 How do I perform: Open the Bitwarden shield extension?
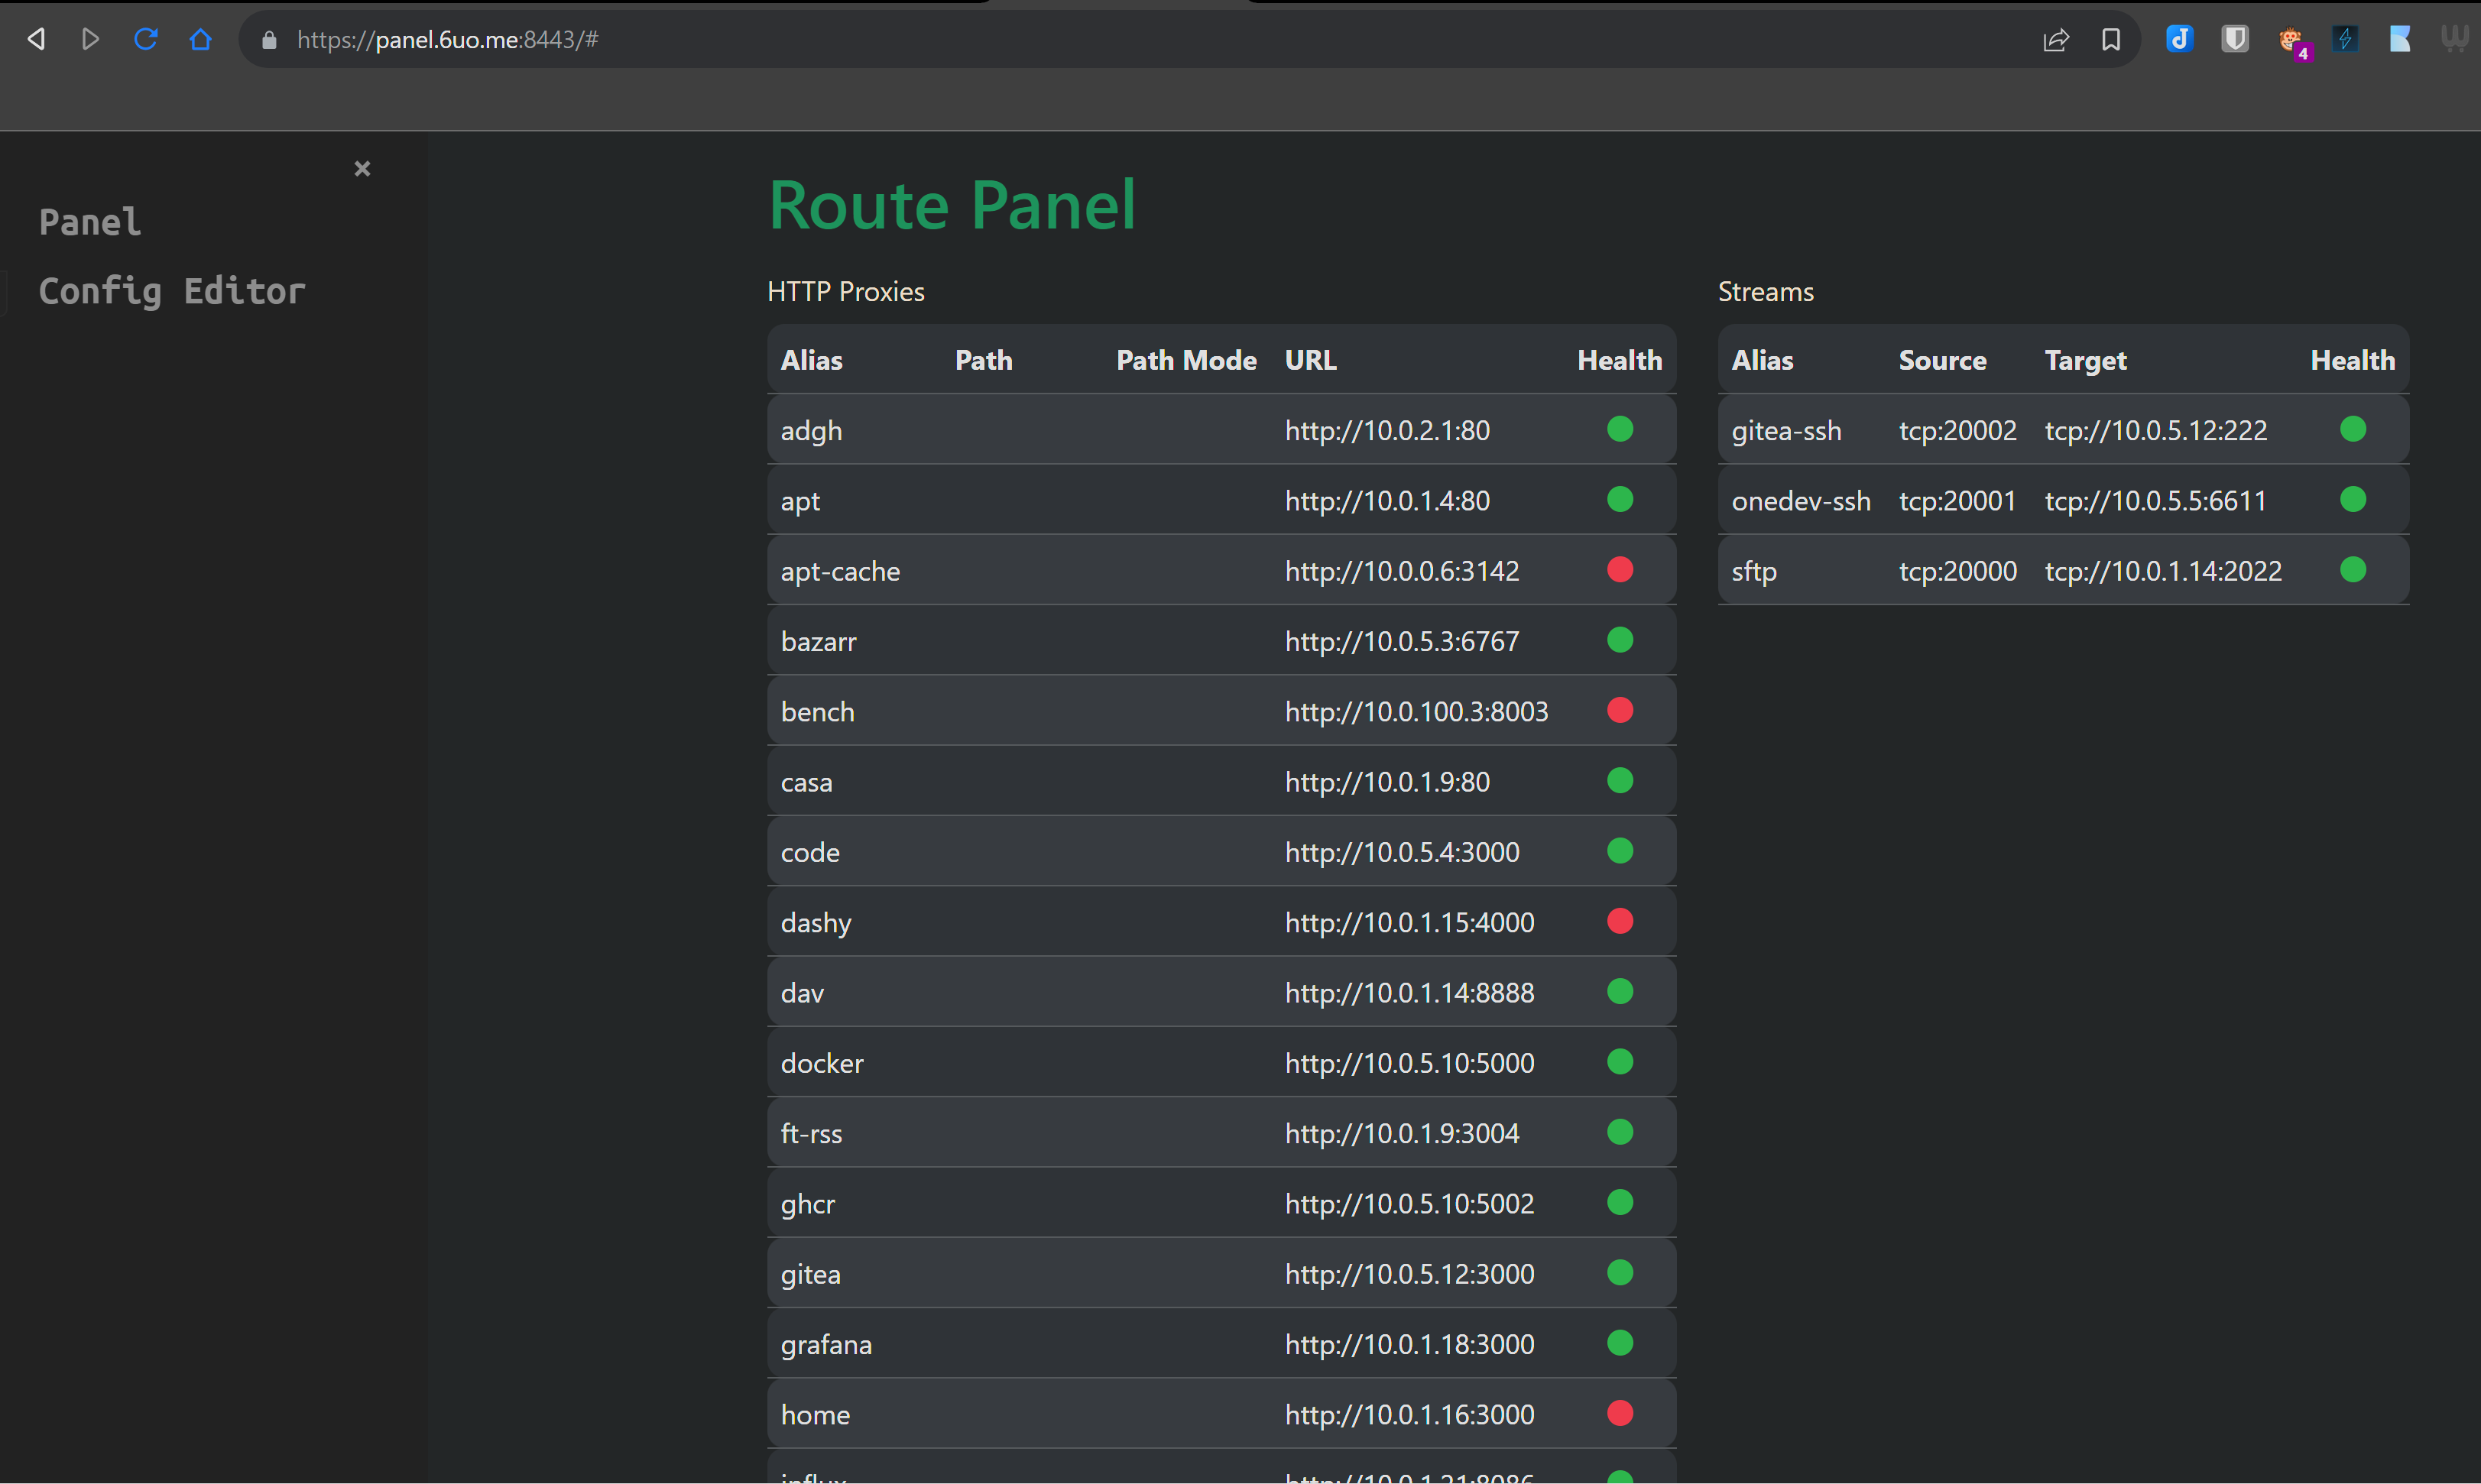coord(2234,39)
